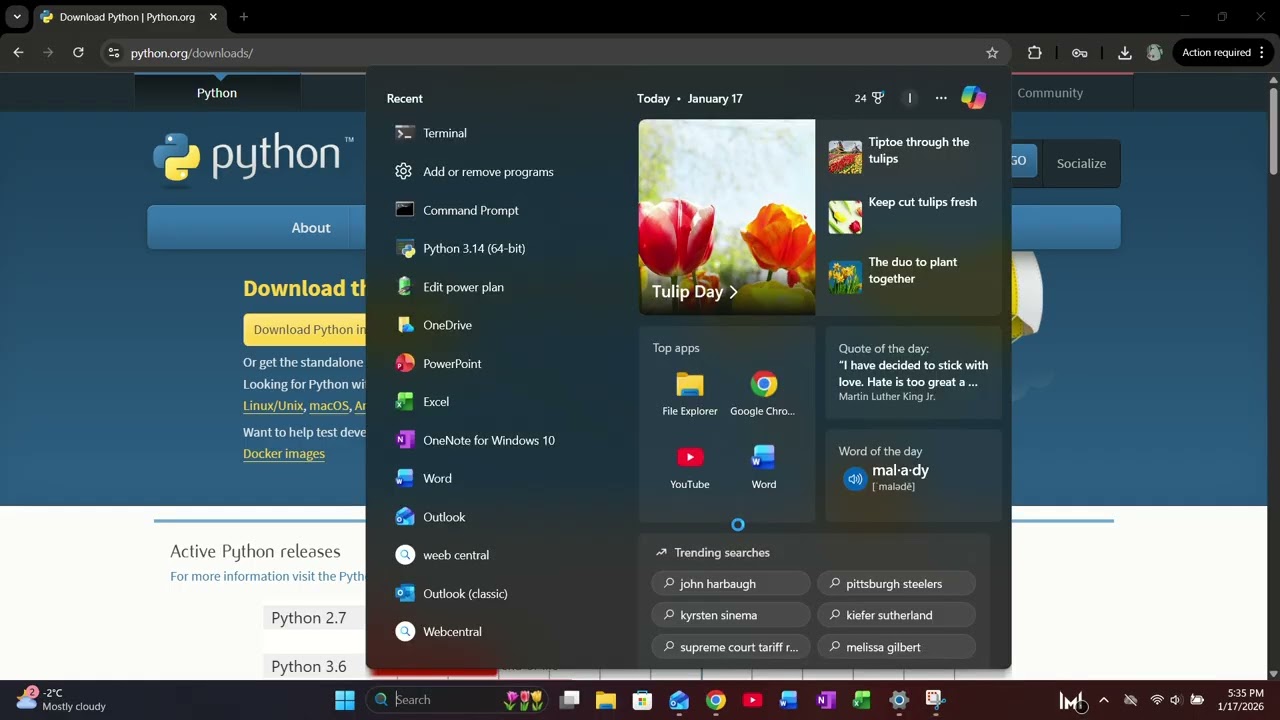Open Outlook (classic) from Recent
1280x720 pixels.
coord(465,593)
